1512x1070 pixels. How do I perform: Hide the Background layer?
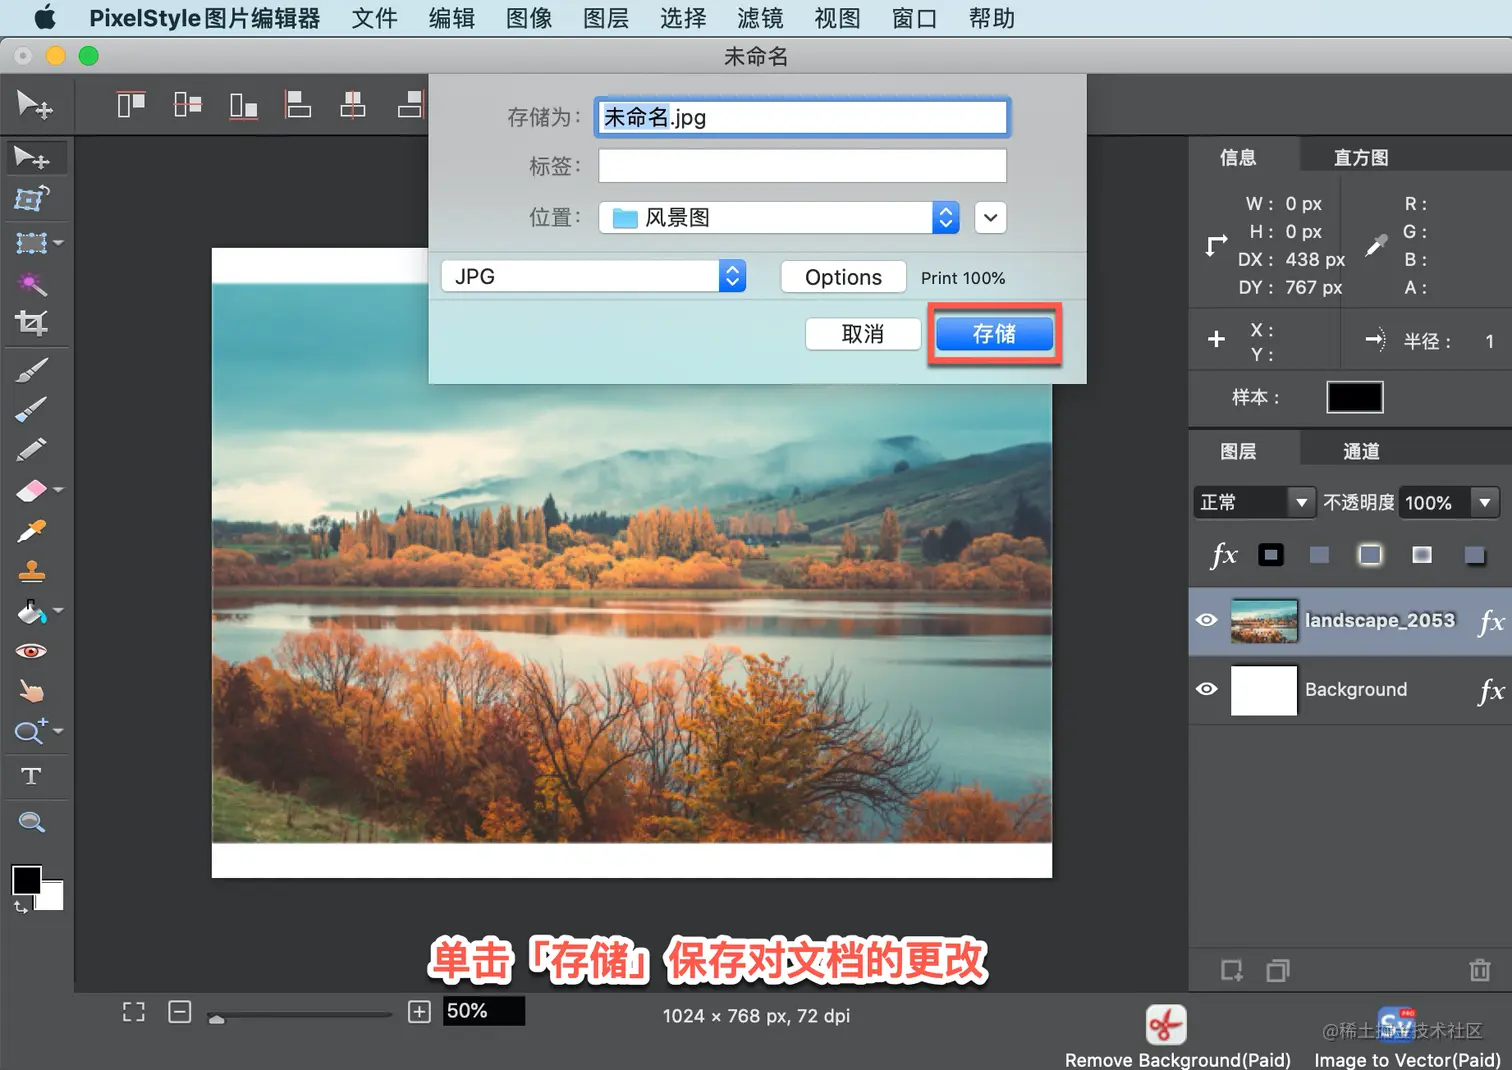pyautogui.click(x=1207, y=689)
